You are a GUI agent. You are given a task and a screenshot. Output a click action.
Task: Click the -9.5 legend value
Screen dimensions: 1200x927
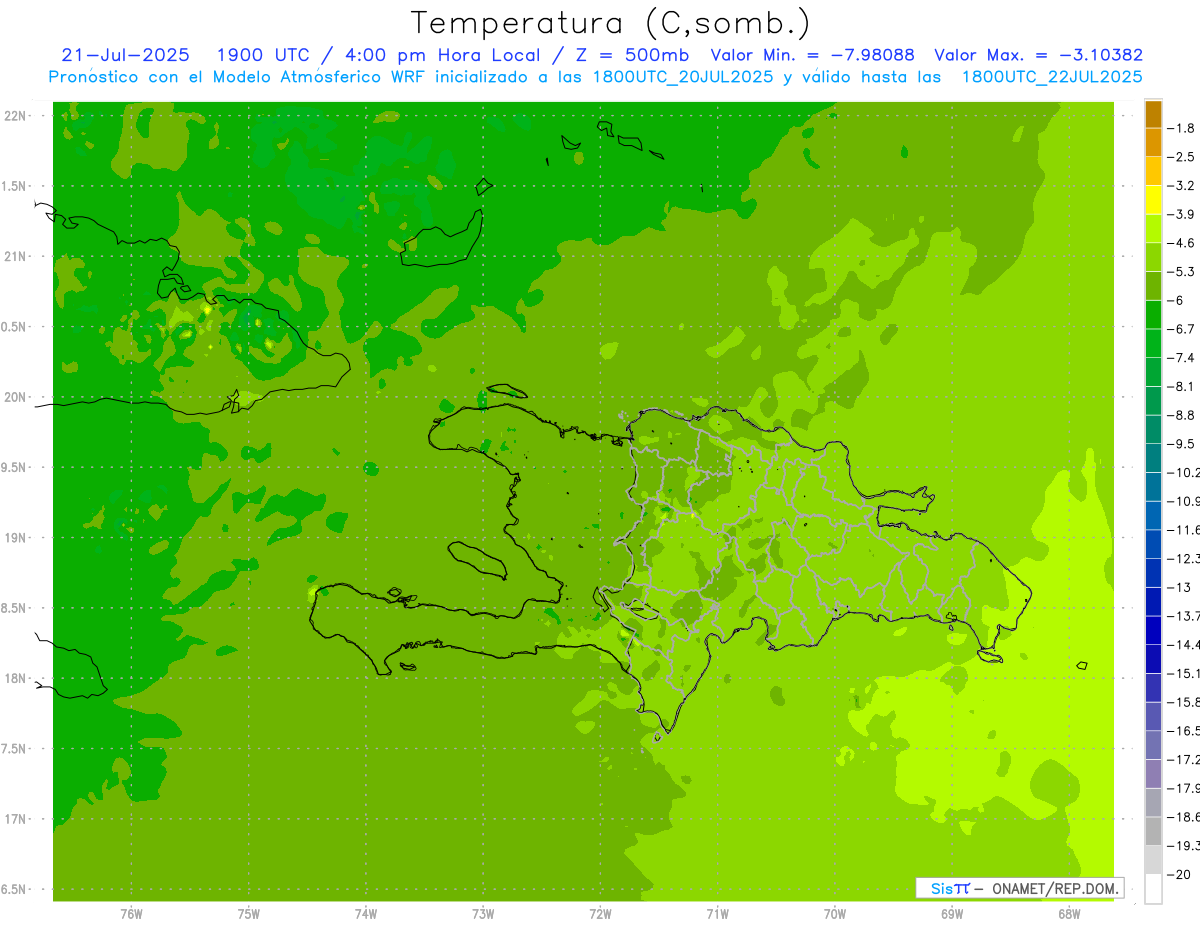coord(1182,444)
